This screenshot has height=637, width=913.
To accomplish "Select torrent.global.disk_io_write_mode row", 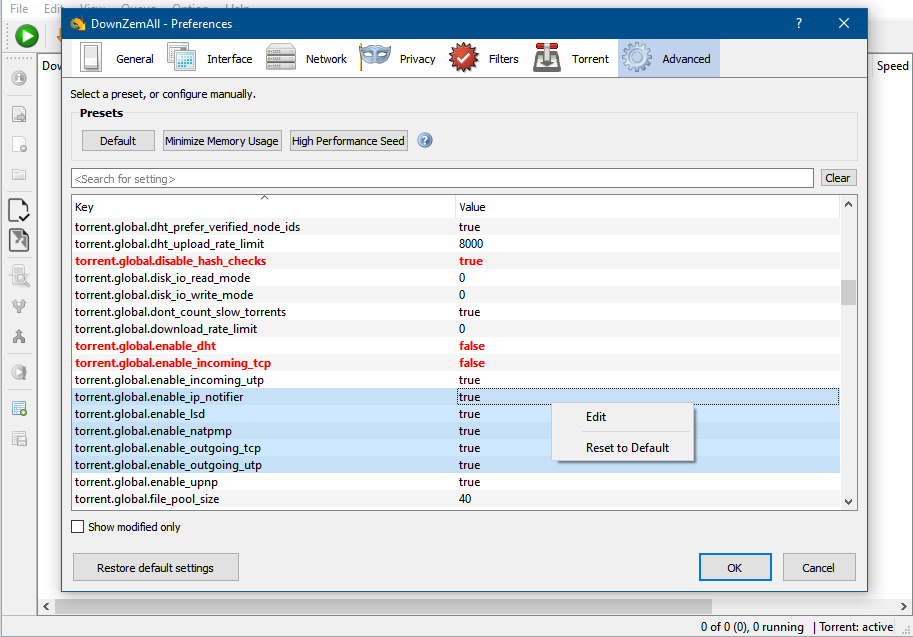I will click(456, 295).
